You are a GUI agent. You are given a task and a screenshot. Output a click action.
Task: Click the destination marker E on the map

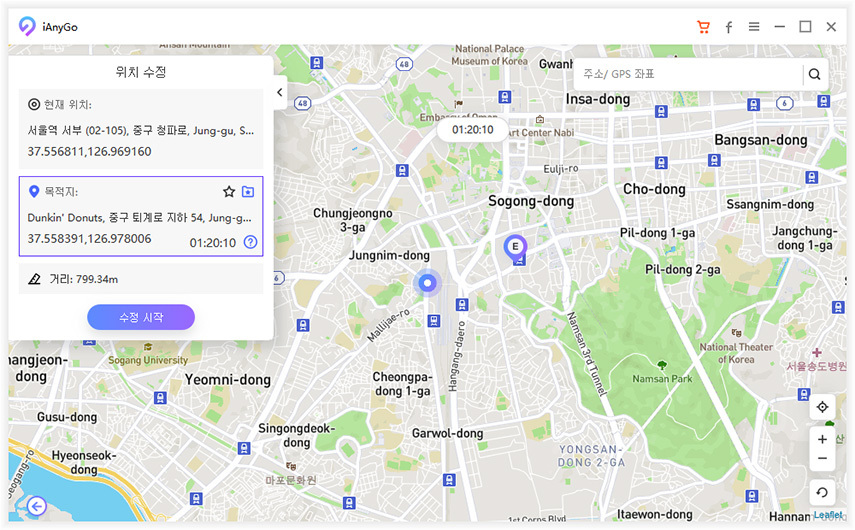[x=515, y=247]
